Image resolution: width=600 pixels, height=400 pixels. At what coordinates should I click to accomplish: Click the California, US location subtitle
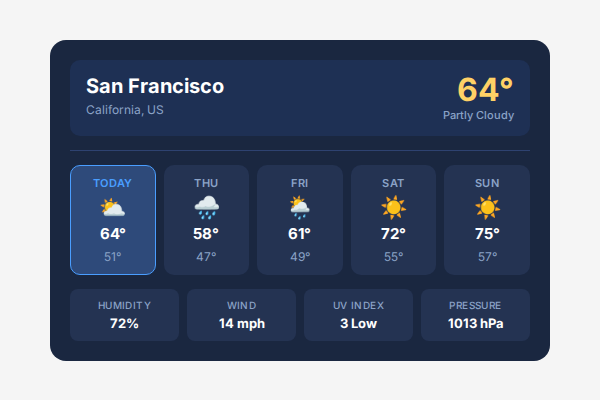pyautogui.click(x=124, y=110)
